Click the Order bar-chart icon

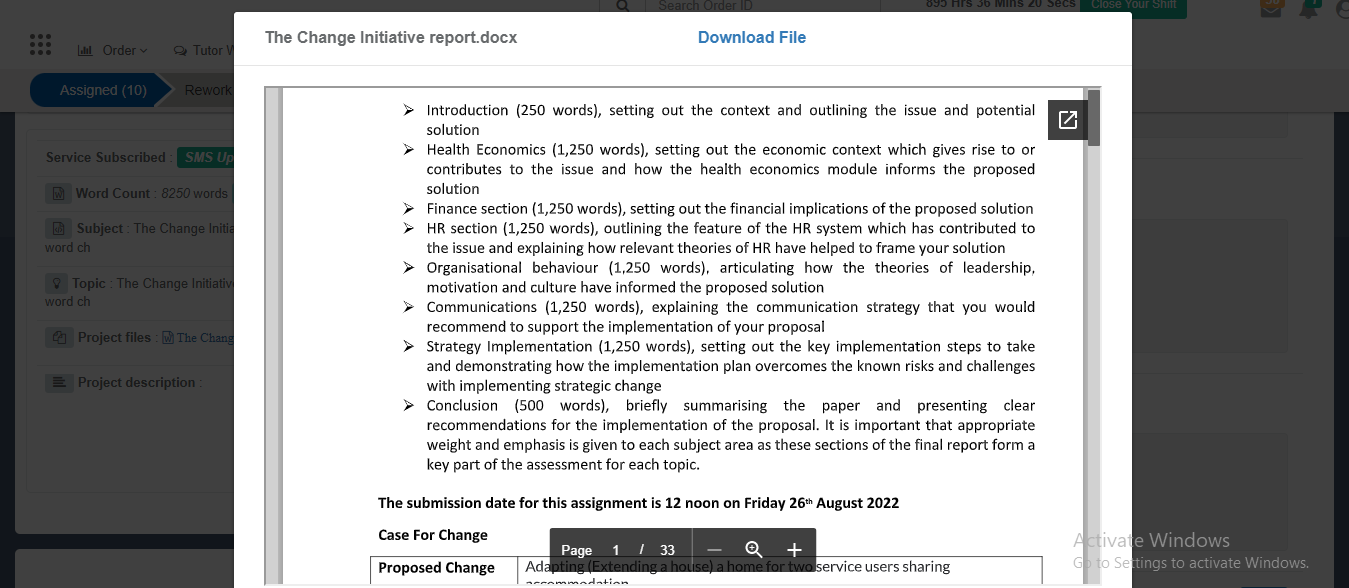pos(85,50)
